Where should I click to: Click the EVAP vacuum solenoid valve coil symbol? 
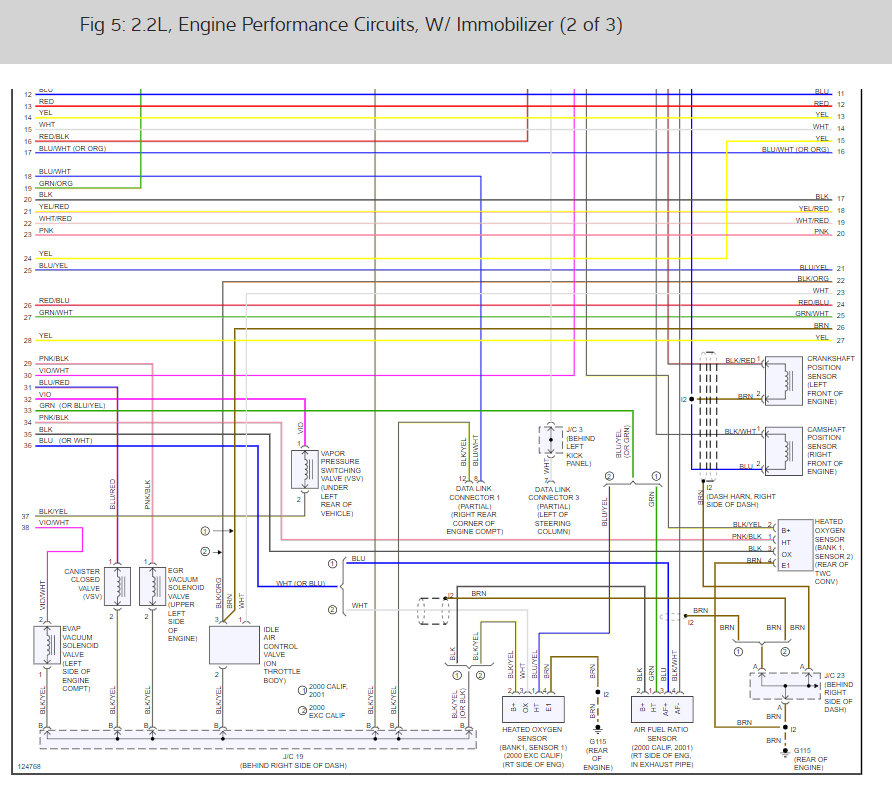(47, 645)
